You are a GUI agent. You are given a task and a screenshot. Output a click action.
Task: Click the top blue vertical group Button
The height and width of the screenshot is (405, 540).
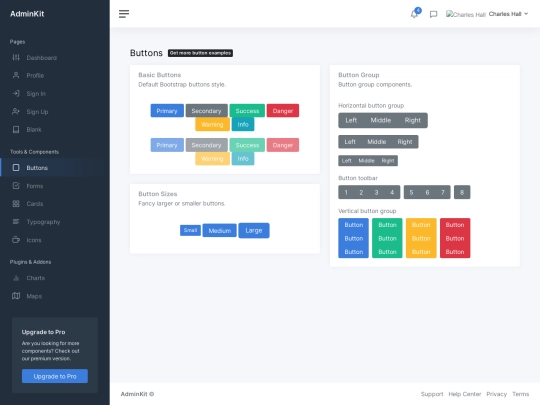[x=354, y=225]
